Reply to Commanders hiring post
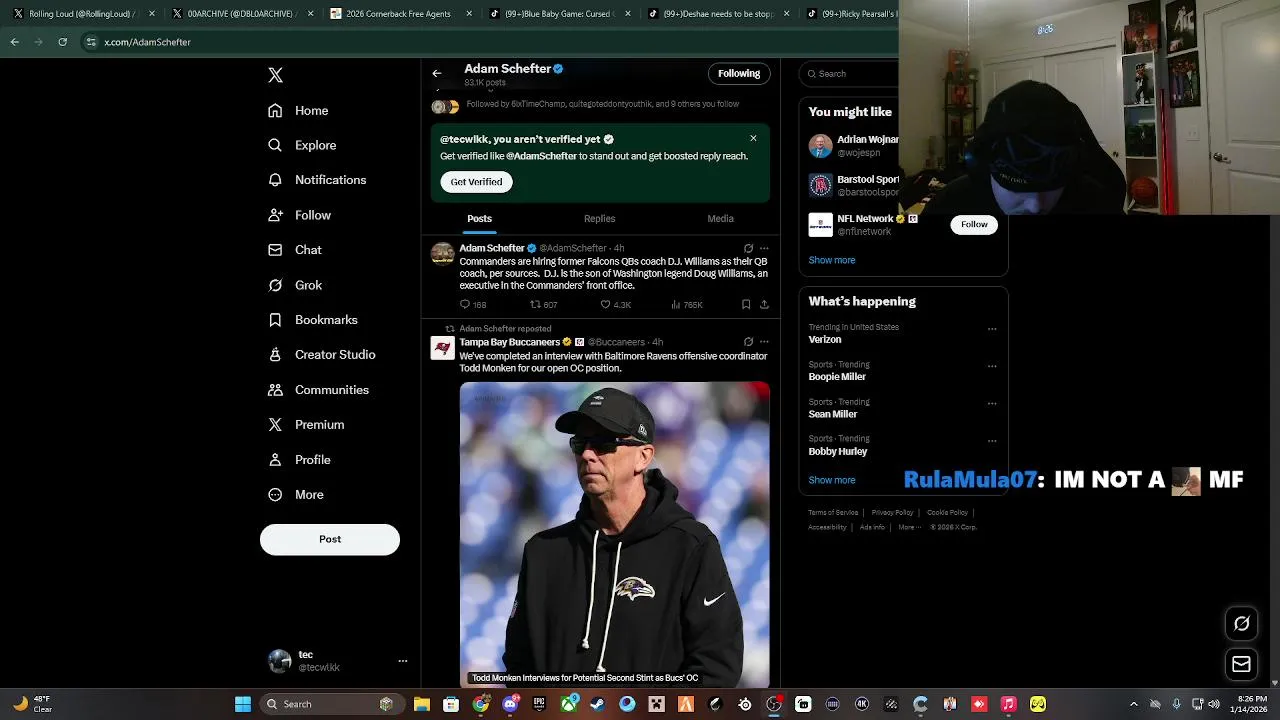The image size is (1280, 720). coord(472,305)
